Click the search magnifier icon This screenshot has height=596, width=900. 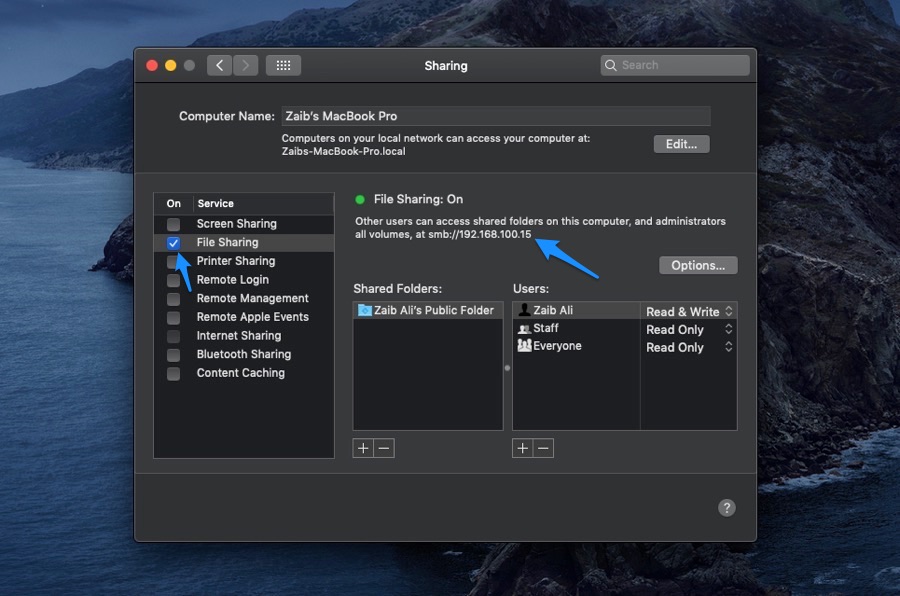pos(611,65)
